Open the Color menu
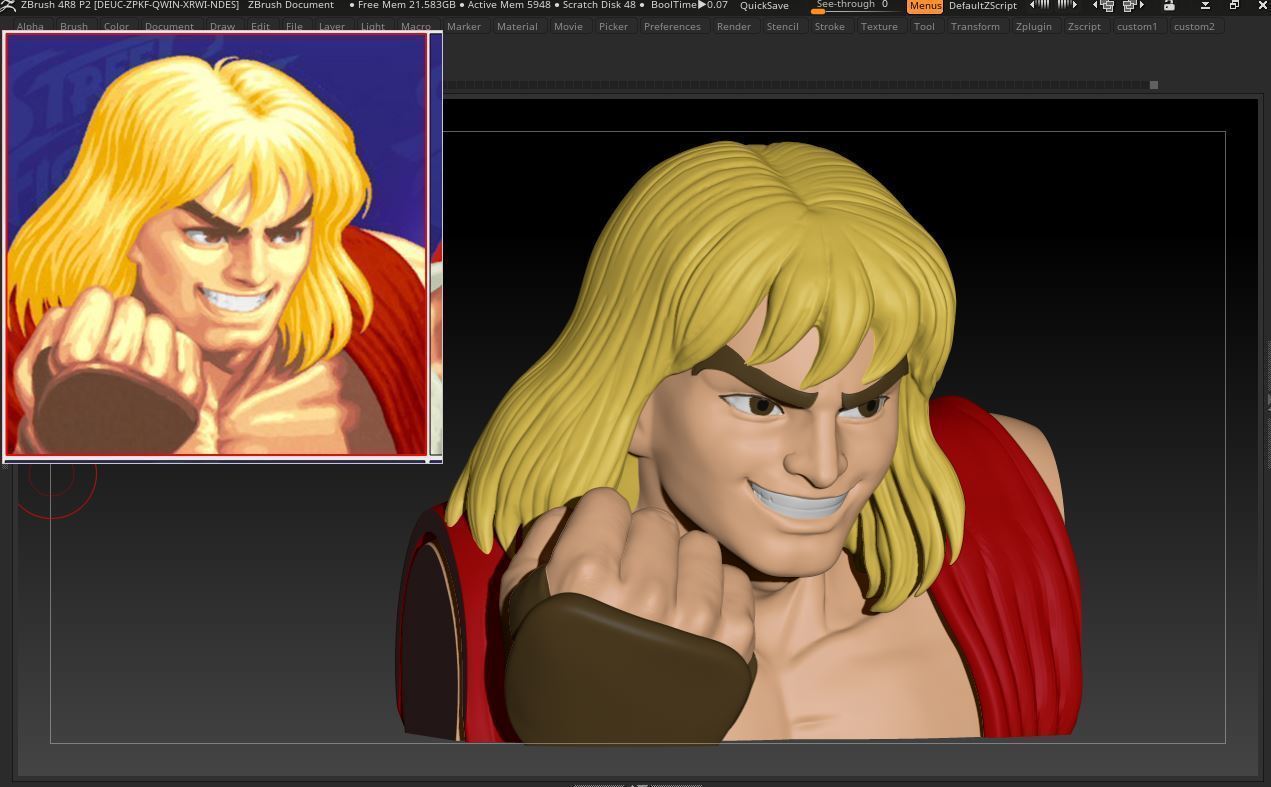Image resolution: width=1271 pixels, height=787 pixels. 116,26
